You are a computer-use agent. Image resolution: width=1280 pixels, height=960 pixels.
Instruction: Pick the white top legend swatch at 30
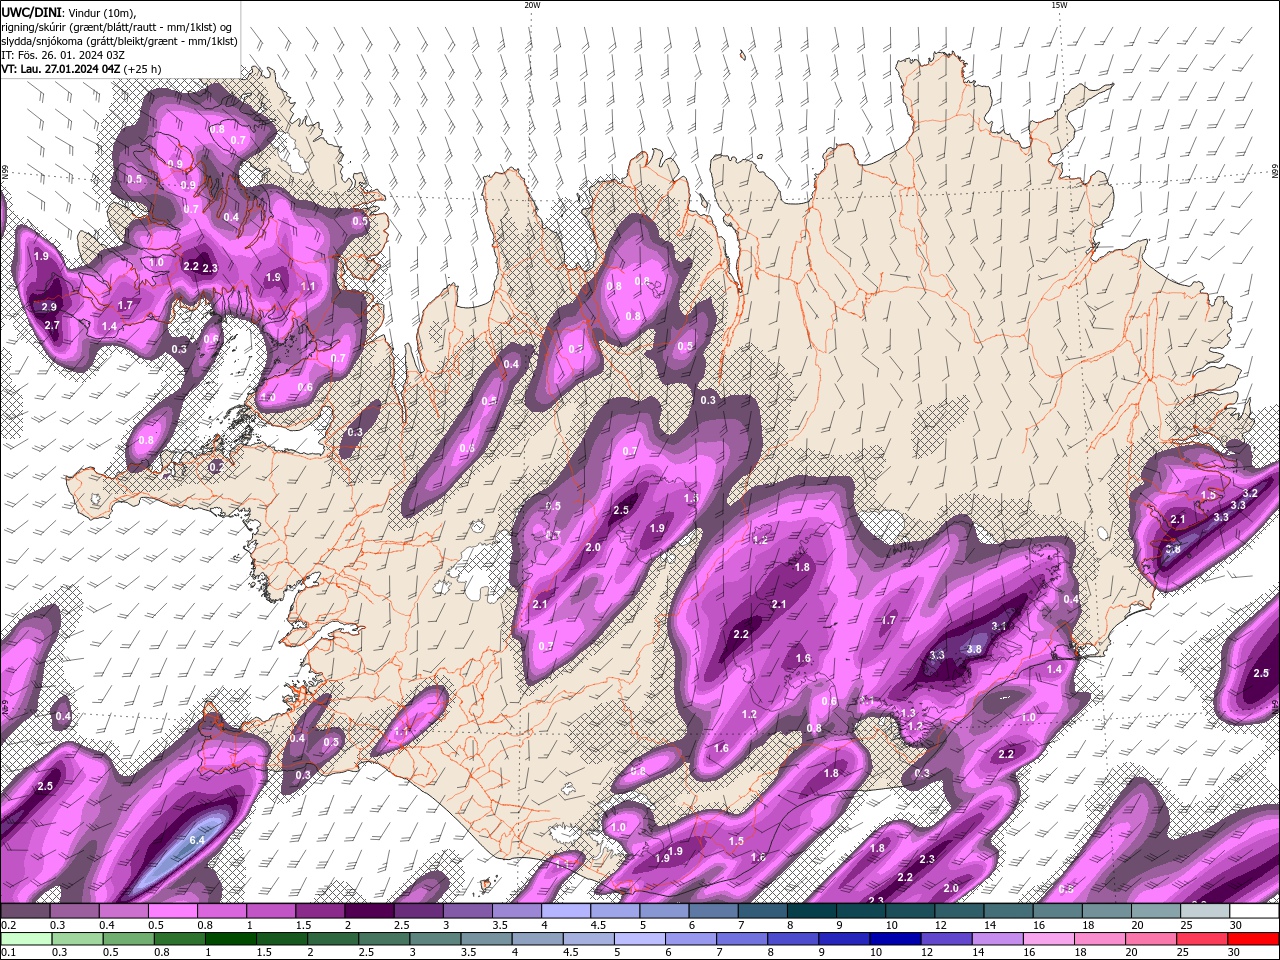point(1254,911)
